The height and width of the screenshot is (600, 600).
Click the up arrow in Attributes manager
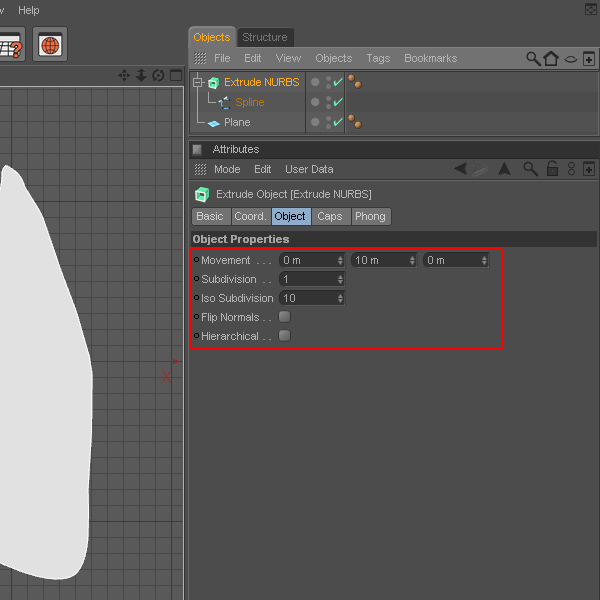click(504, 169)
